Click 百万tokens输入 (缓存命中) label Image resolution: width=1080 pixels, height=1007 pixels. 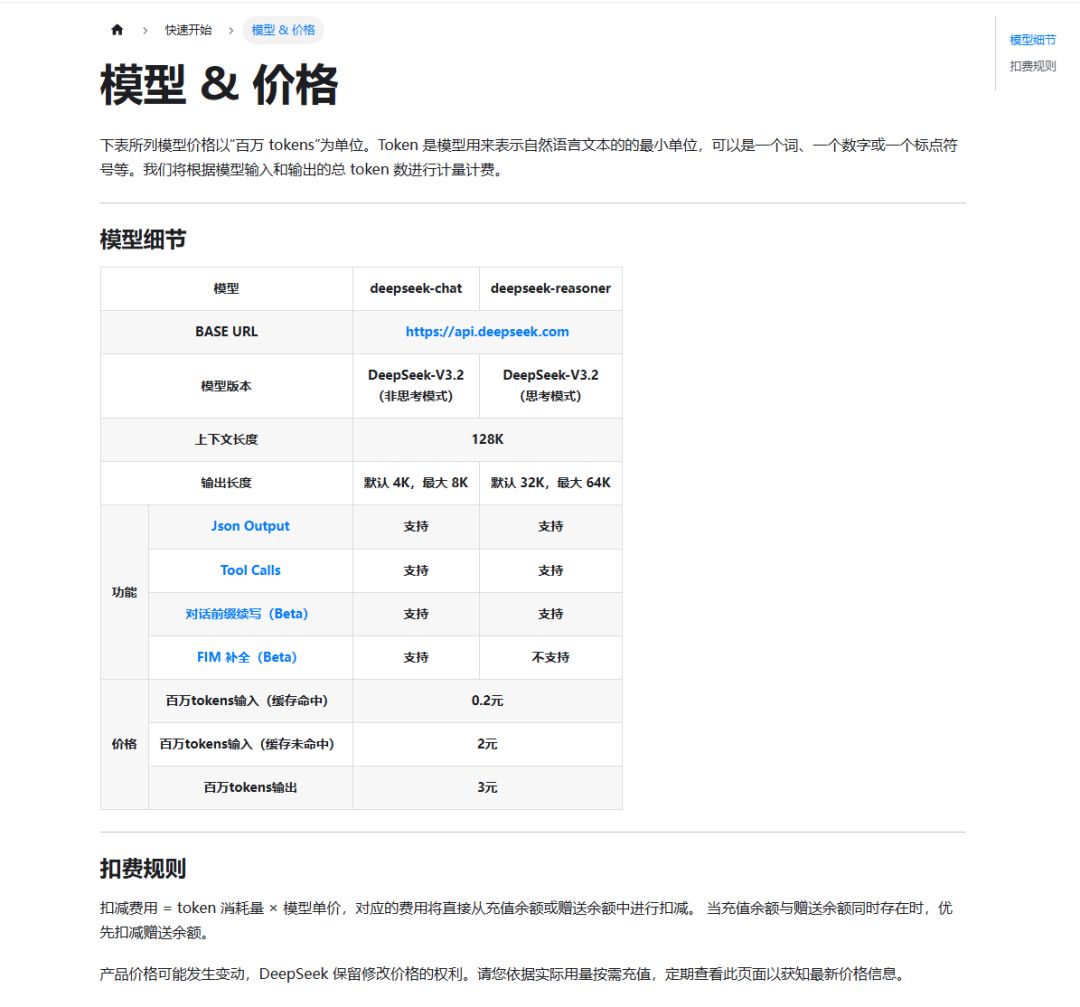click(x=247, y=700)
